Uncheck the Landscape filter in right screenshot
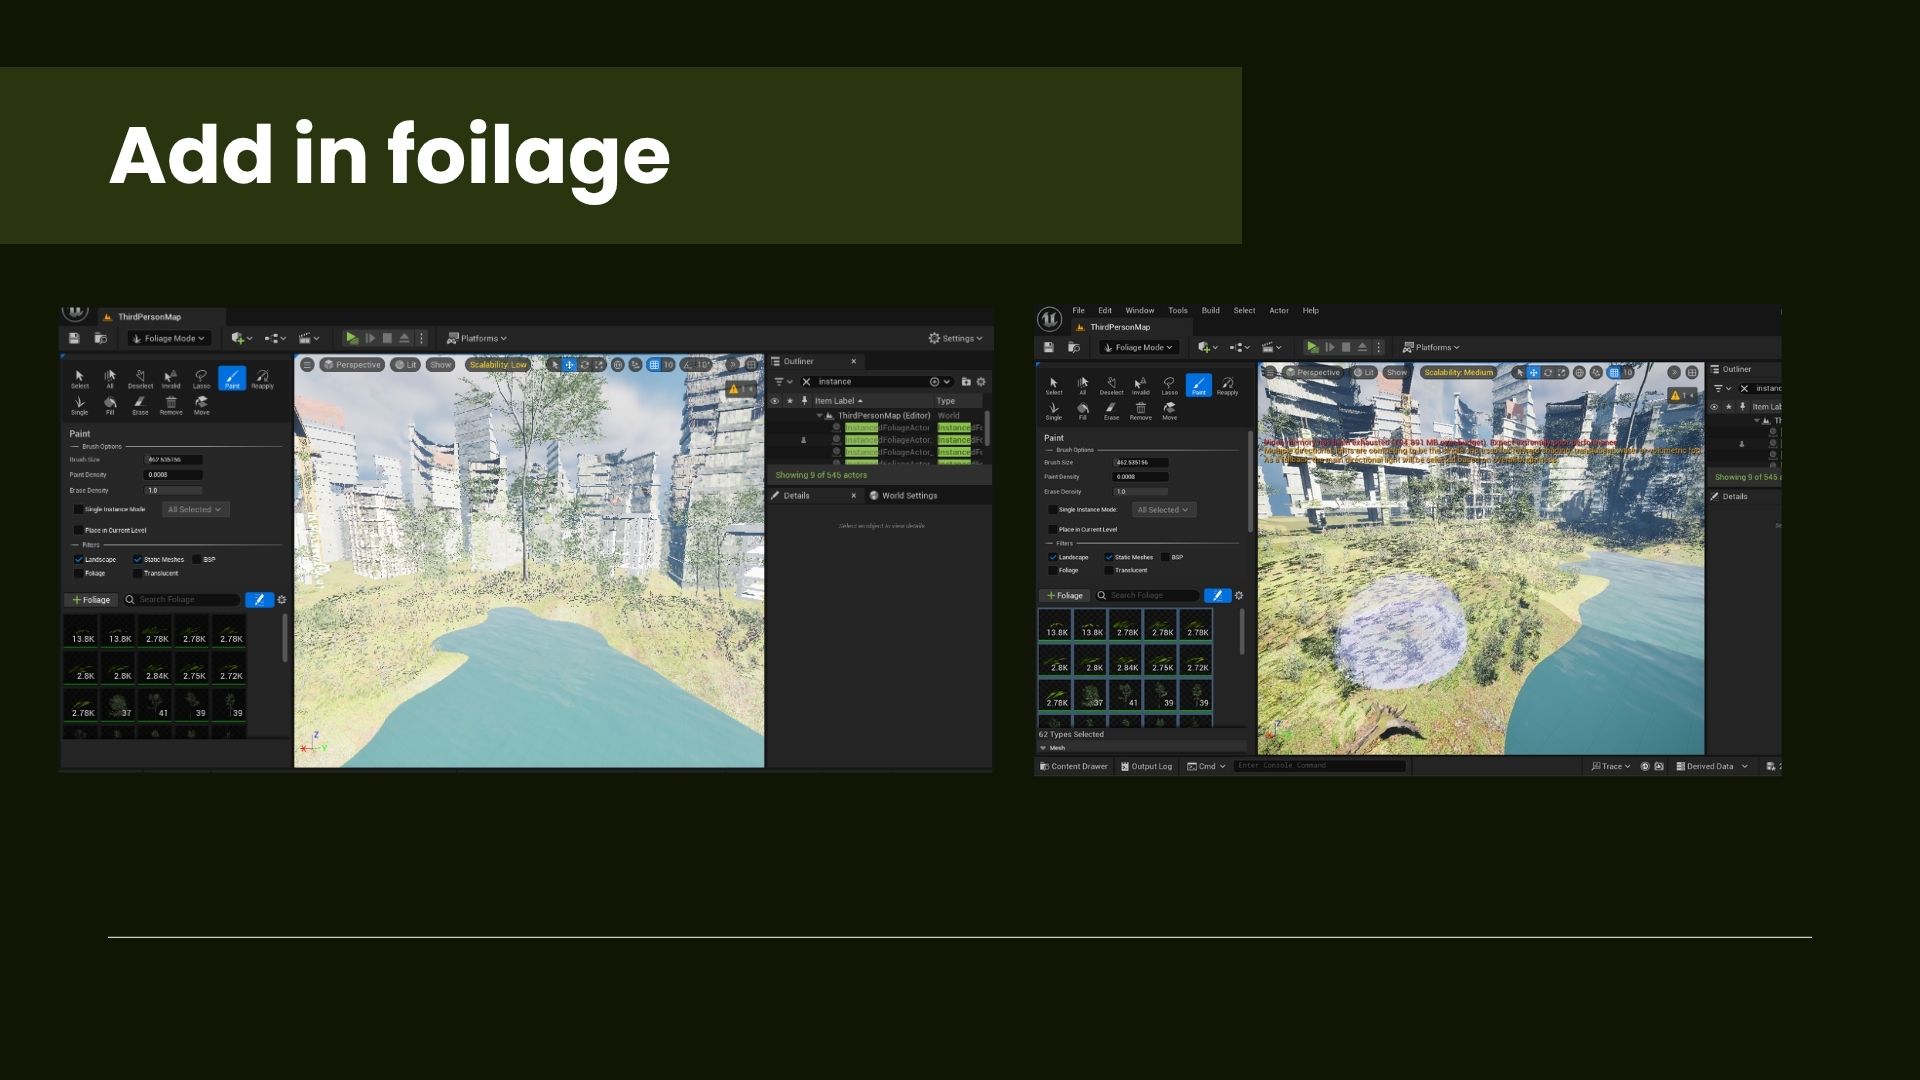1920x1080 pixels. (x=1052, y=557)
